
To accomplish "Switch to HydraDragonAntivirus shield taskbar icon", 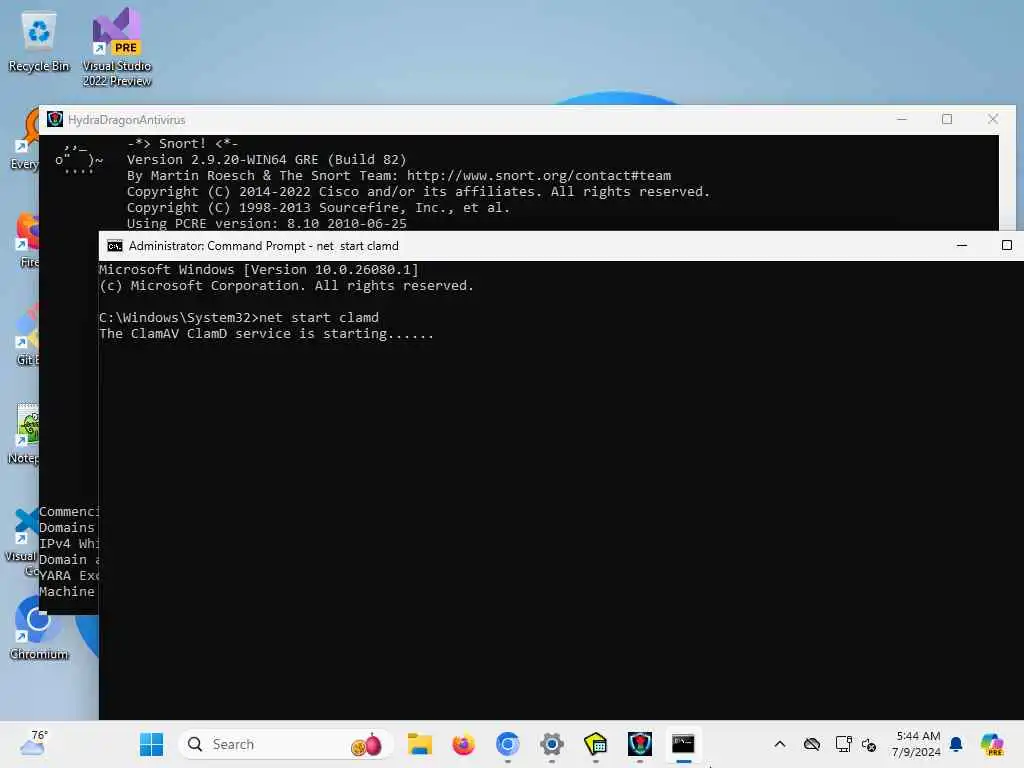I will coord(639,744).
